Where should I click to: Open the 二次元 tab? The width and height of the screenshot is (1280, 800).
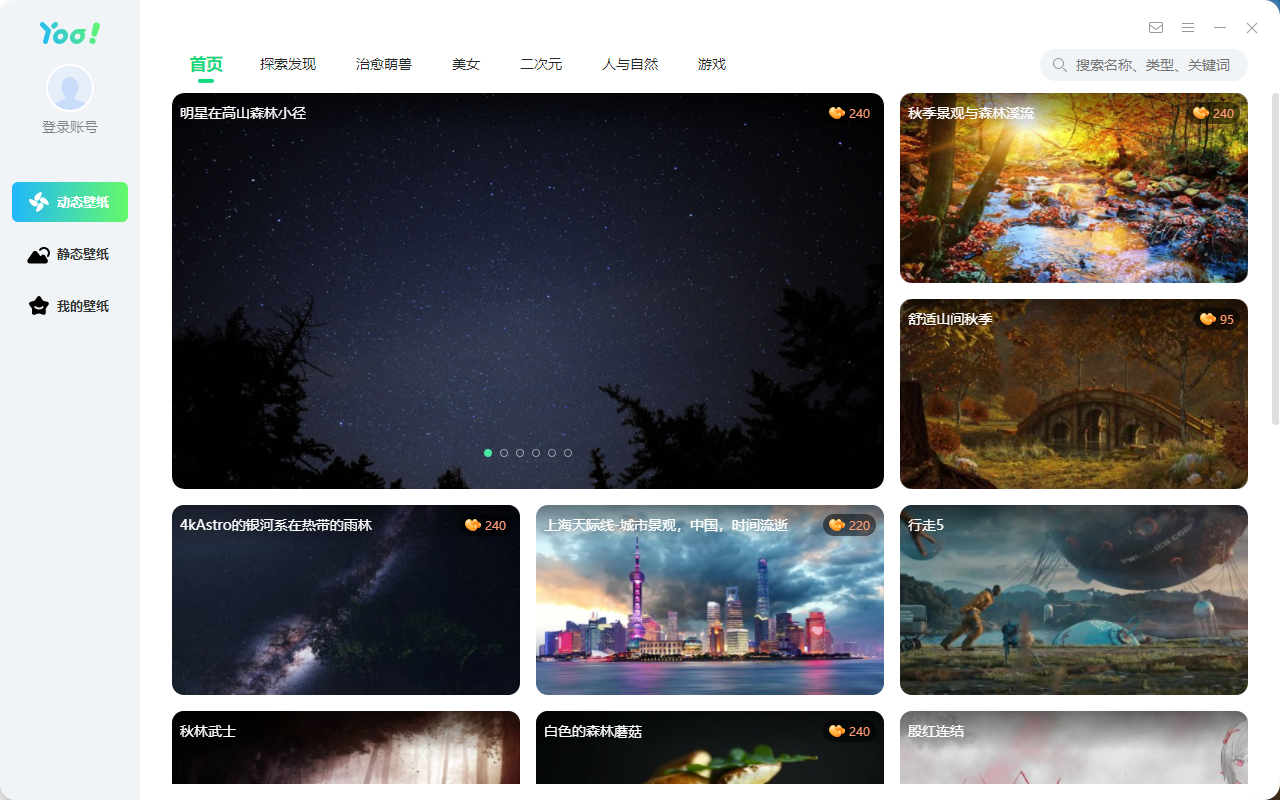coord(541,64)
